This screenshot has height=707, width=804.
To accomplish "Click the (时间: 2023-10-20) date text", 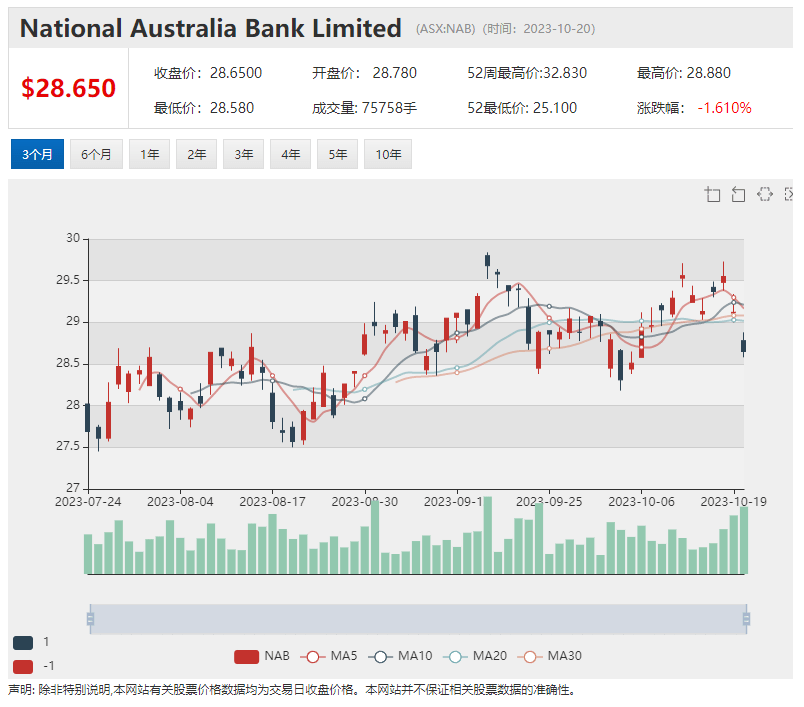I will tap(538, 29).
